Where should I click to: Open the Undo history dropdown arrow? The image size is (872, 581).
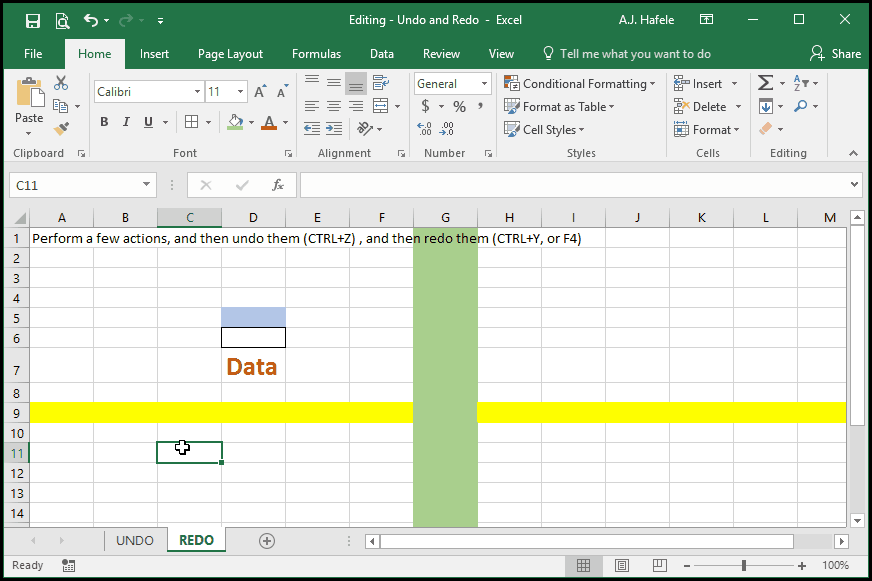(106, 21)
